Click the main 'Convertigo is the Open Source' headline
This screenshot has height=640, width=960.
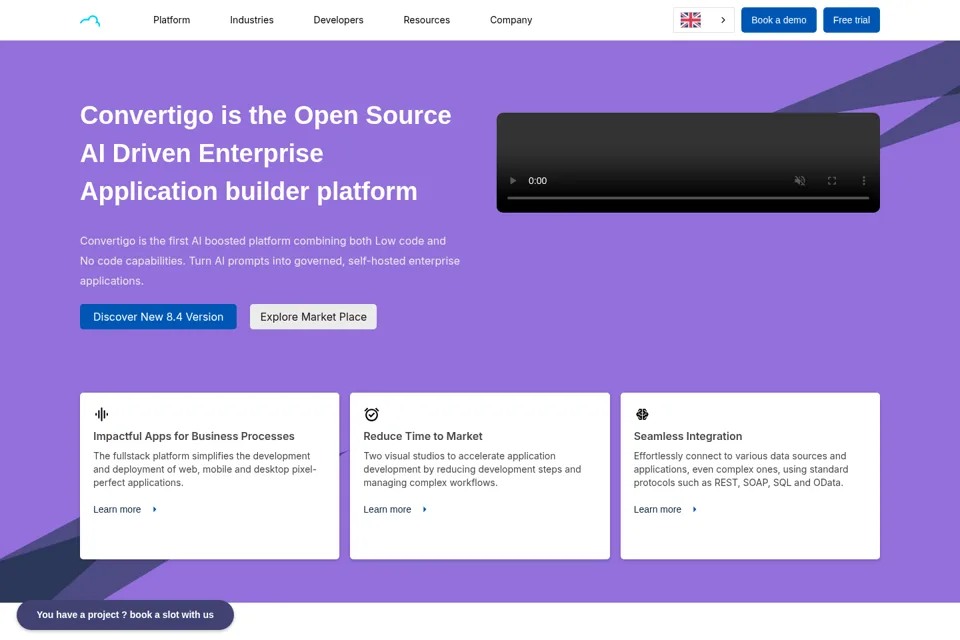point(266,153)
